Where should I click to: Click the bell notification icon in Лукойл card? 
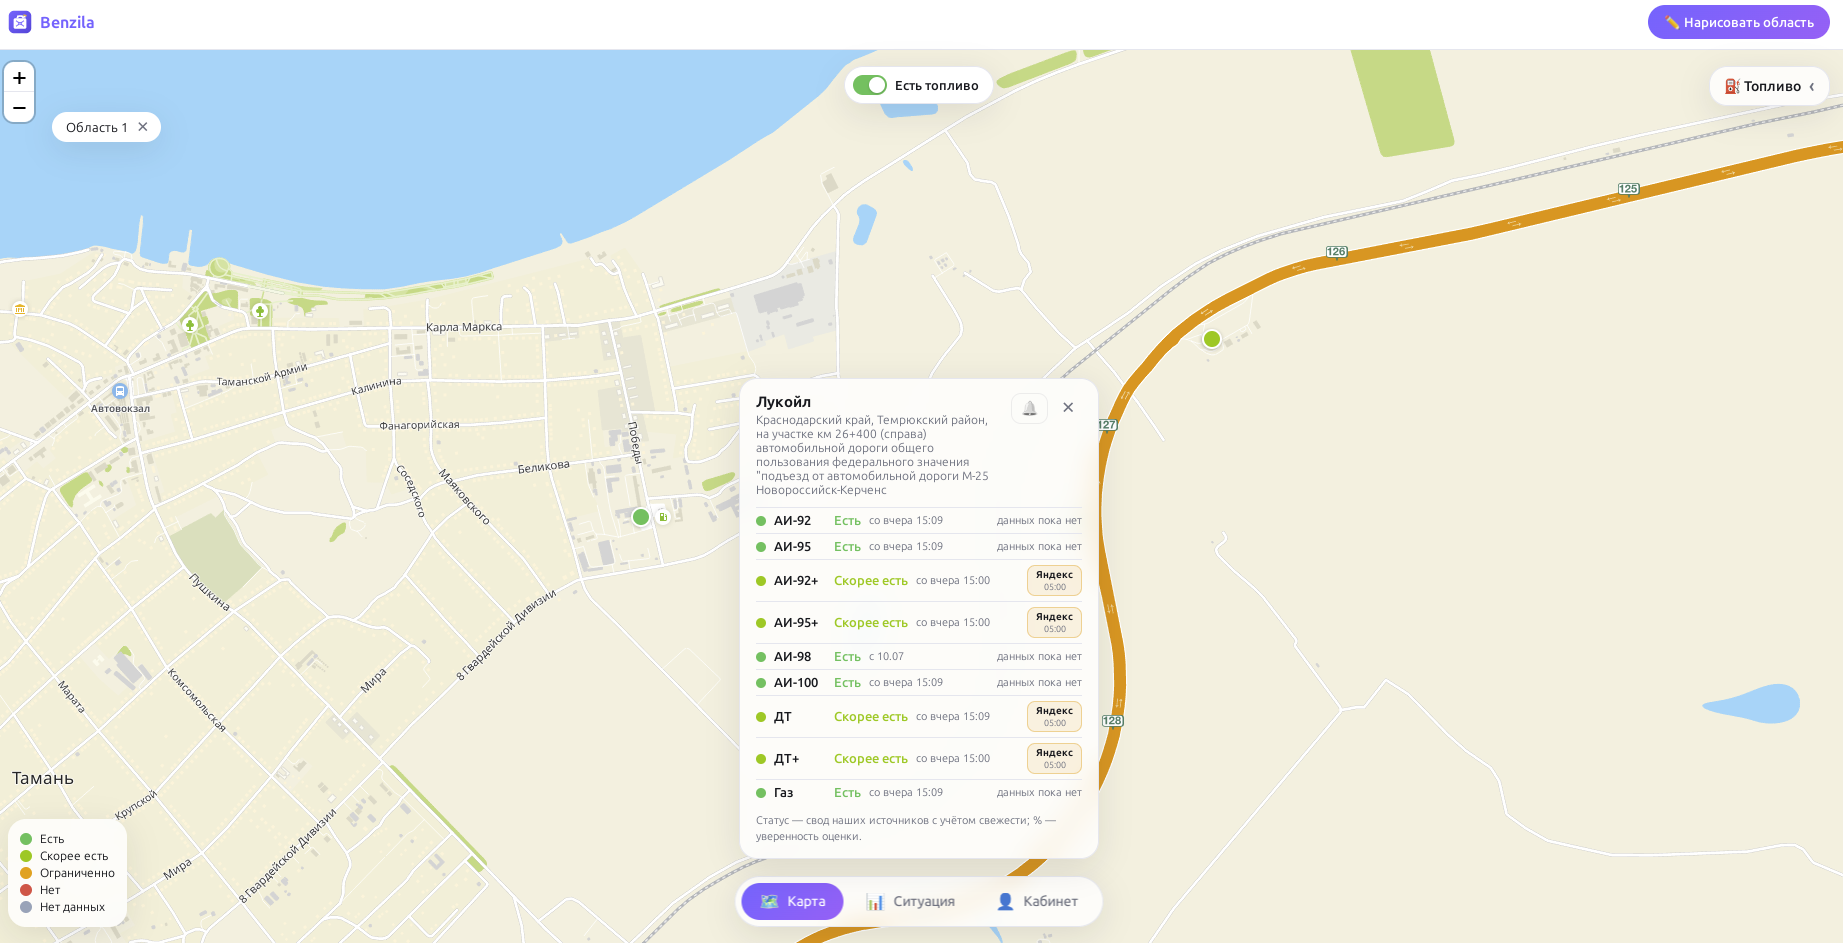tap(1029, 408)
